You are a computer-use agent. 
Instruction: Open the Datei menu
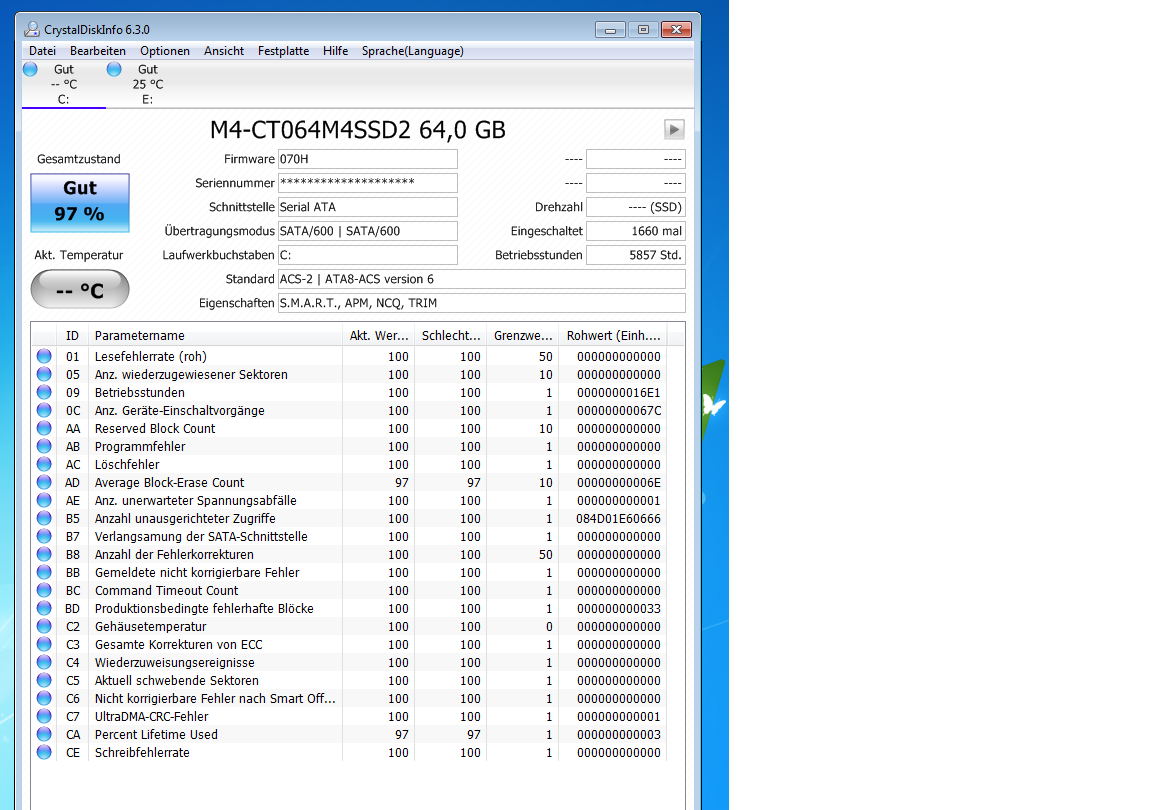(42, 51)
